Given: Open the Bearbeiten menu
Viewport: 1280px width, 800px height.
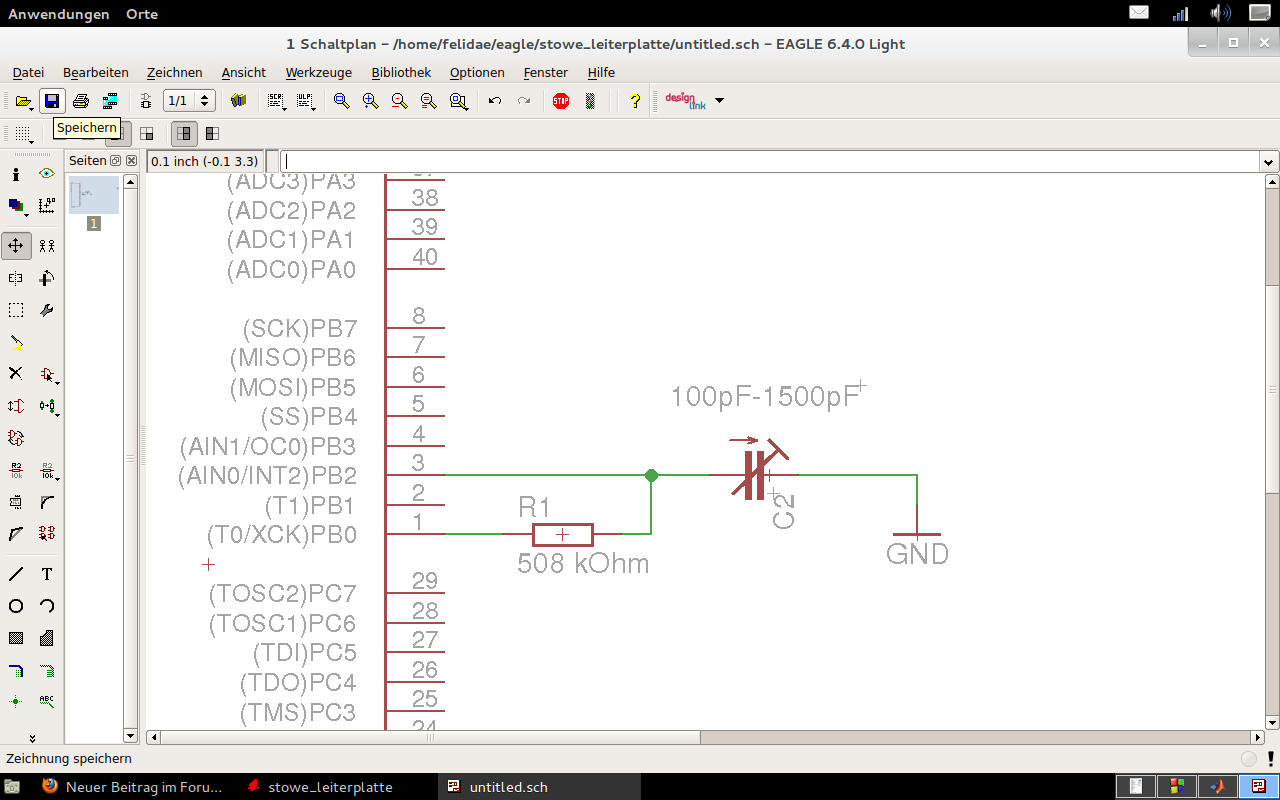Looking at the screenshot, I should 96,72.
